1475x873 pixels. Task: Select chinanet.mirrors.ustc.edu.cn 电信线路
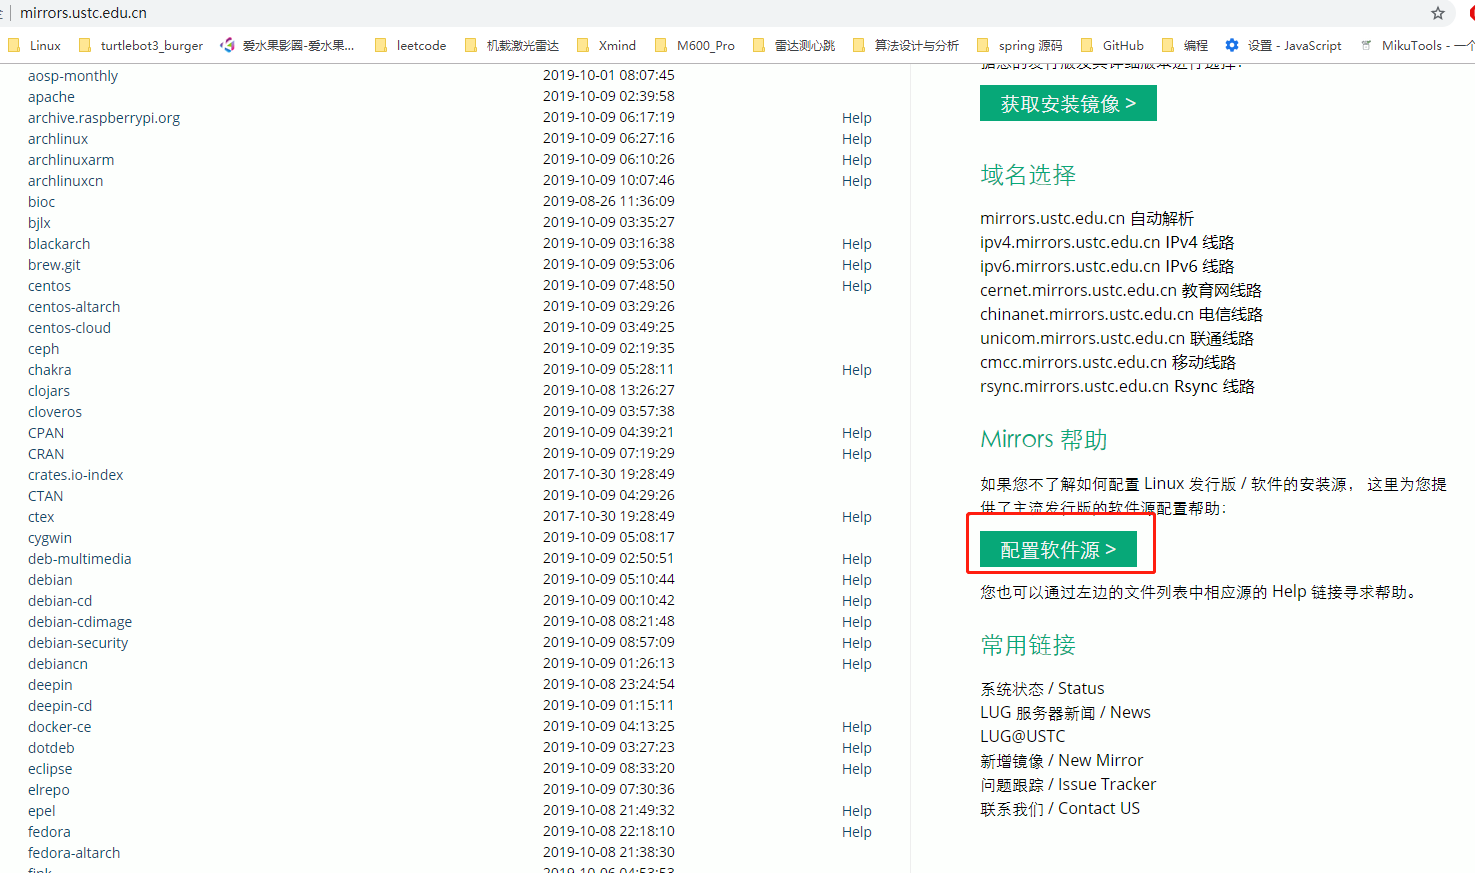(x=1121, y=314)
